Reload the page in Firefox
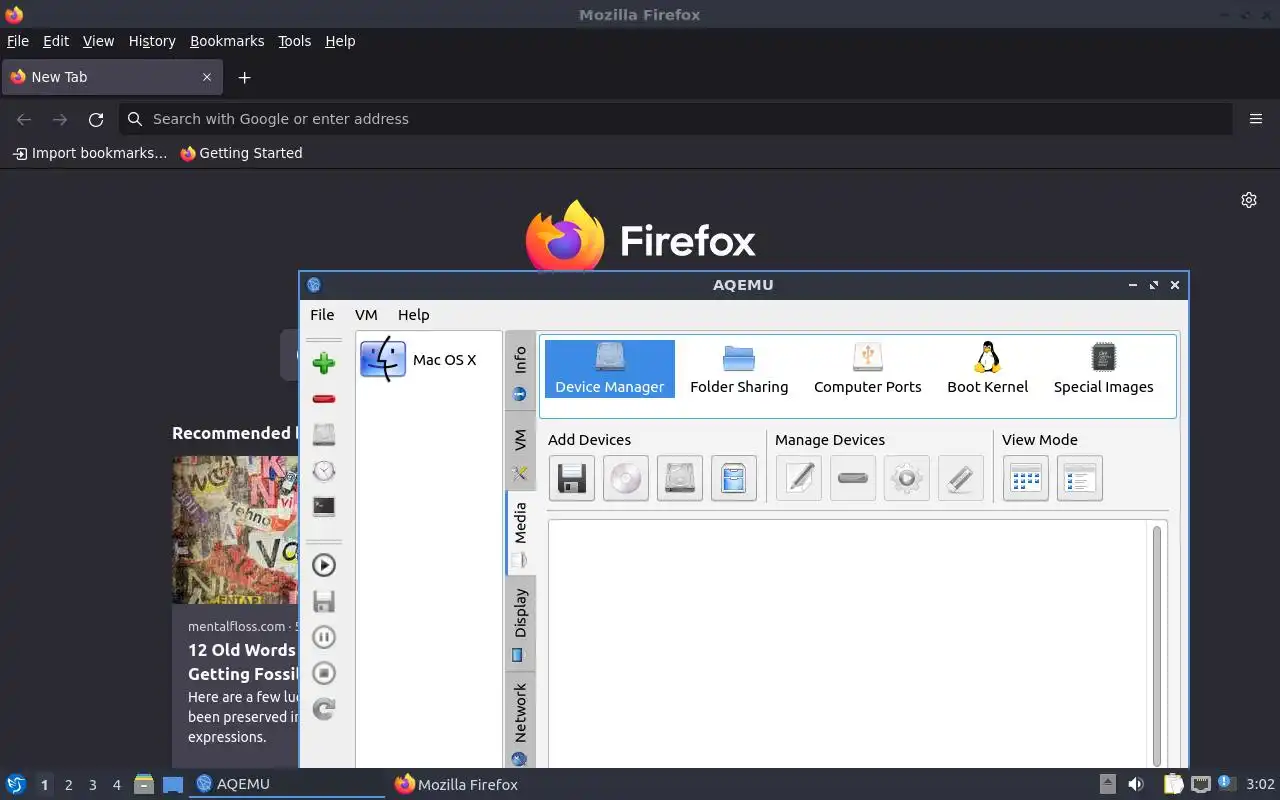This screenshot has width=1280, height=800. tap(96, 119)
